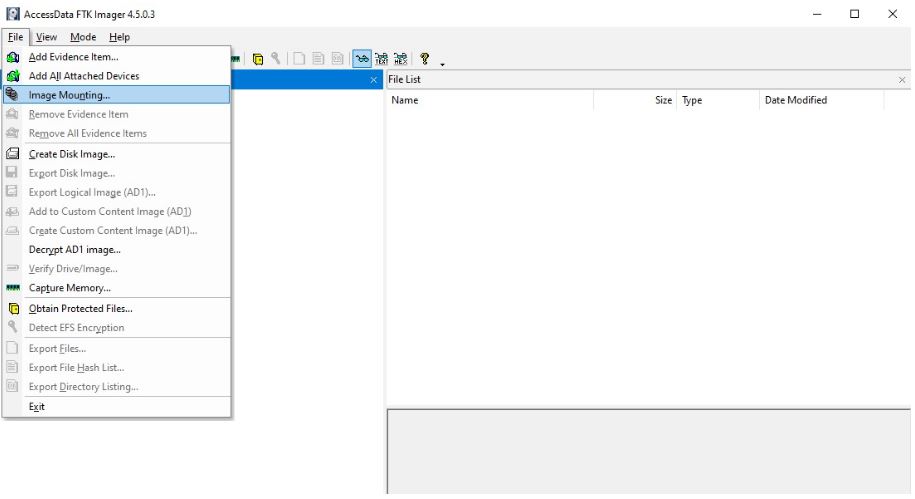Select Detect EFS Encryption menu entry
This screenshot has height=499, width=915.
coord(116,328)
